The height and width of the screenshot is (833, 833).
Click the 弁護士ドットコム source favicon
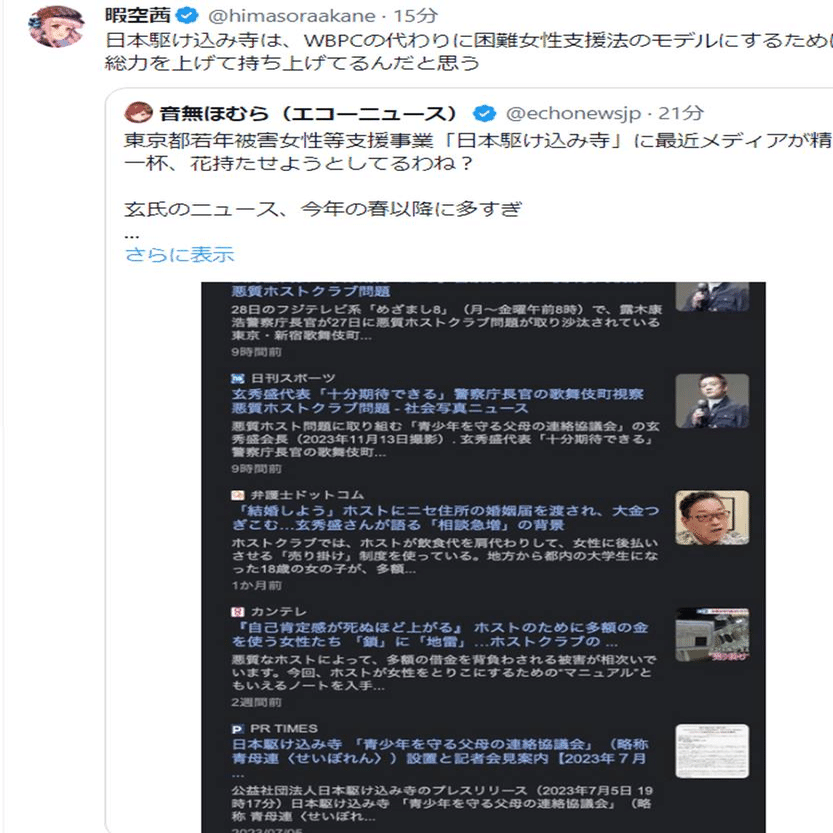coord(237,495)
